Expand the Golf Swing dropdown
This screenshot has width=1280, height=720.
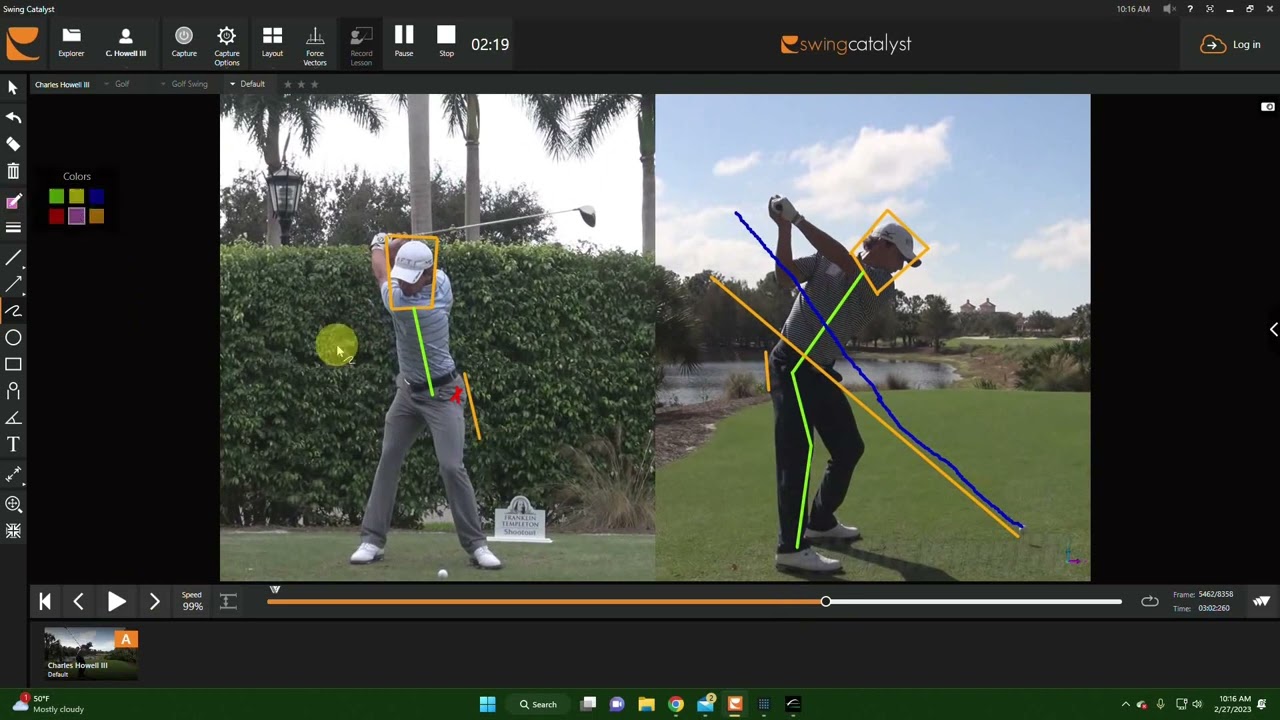(x=185, y=85)
